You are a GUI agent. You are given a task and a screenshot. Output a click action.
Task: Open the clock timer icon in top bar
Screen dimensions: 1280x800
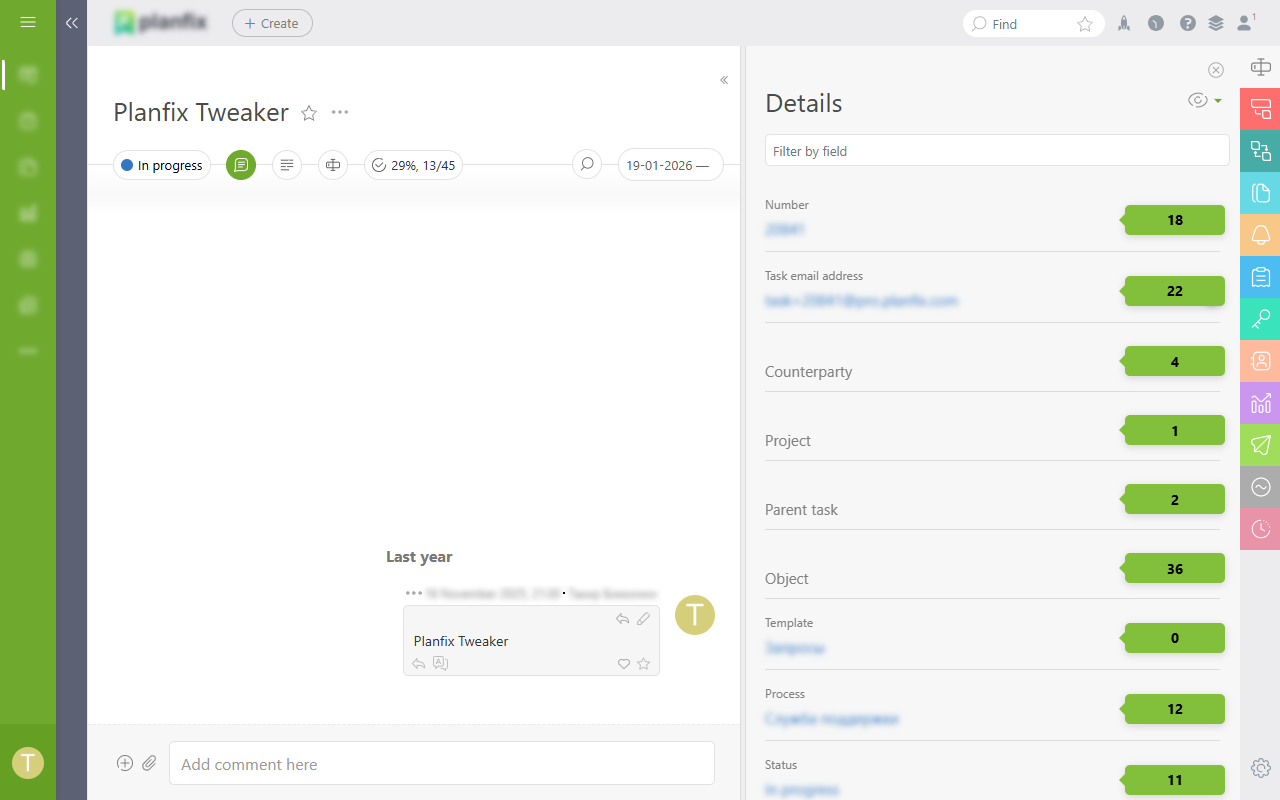(1156, 23)
